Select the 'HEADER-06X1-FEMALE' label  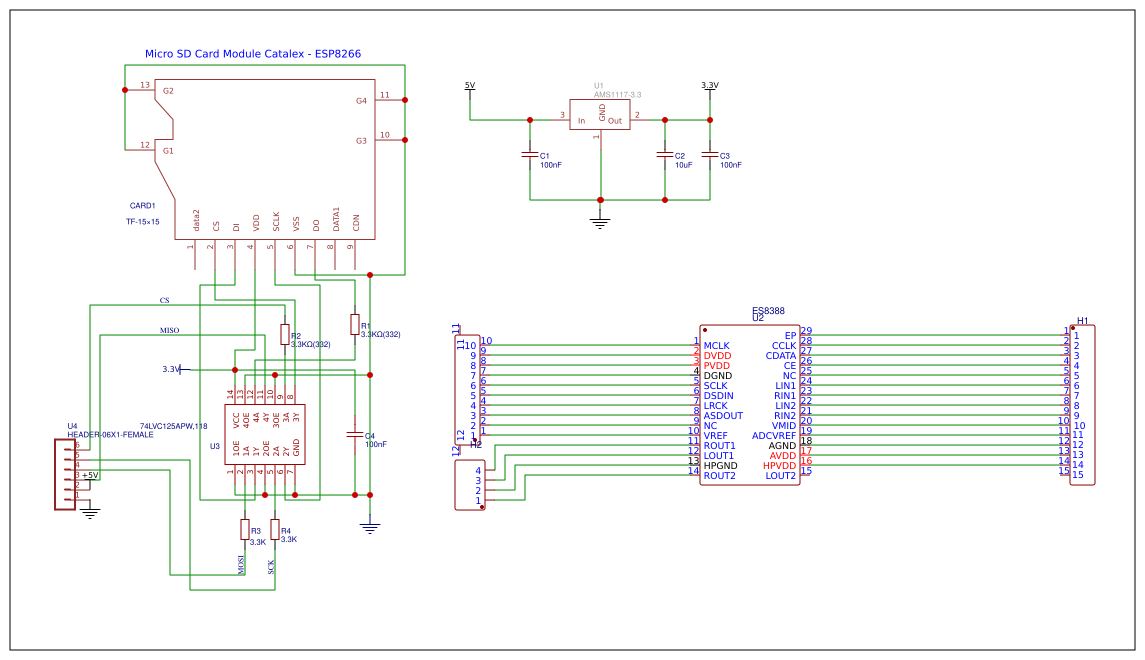click(x=110, y=434)
